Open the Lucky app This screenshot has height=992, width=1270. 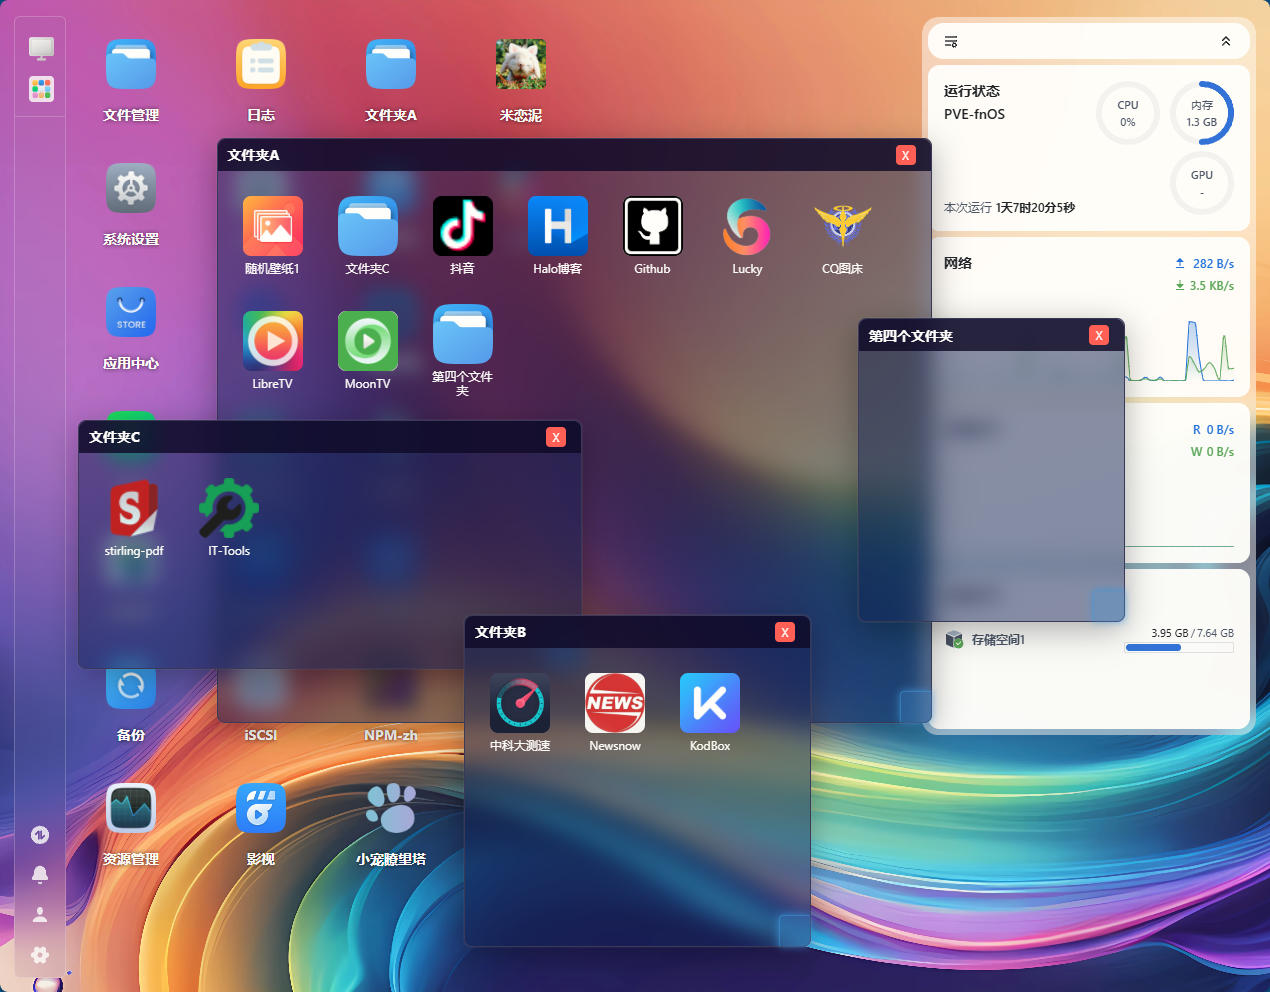pyautogui.click(x=747, y=226)
